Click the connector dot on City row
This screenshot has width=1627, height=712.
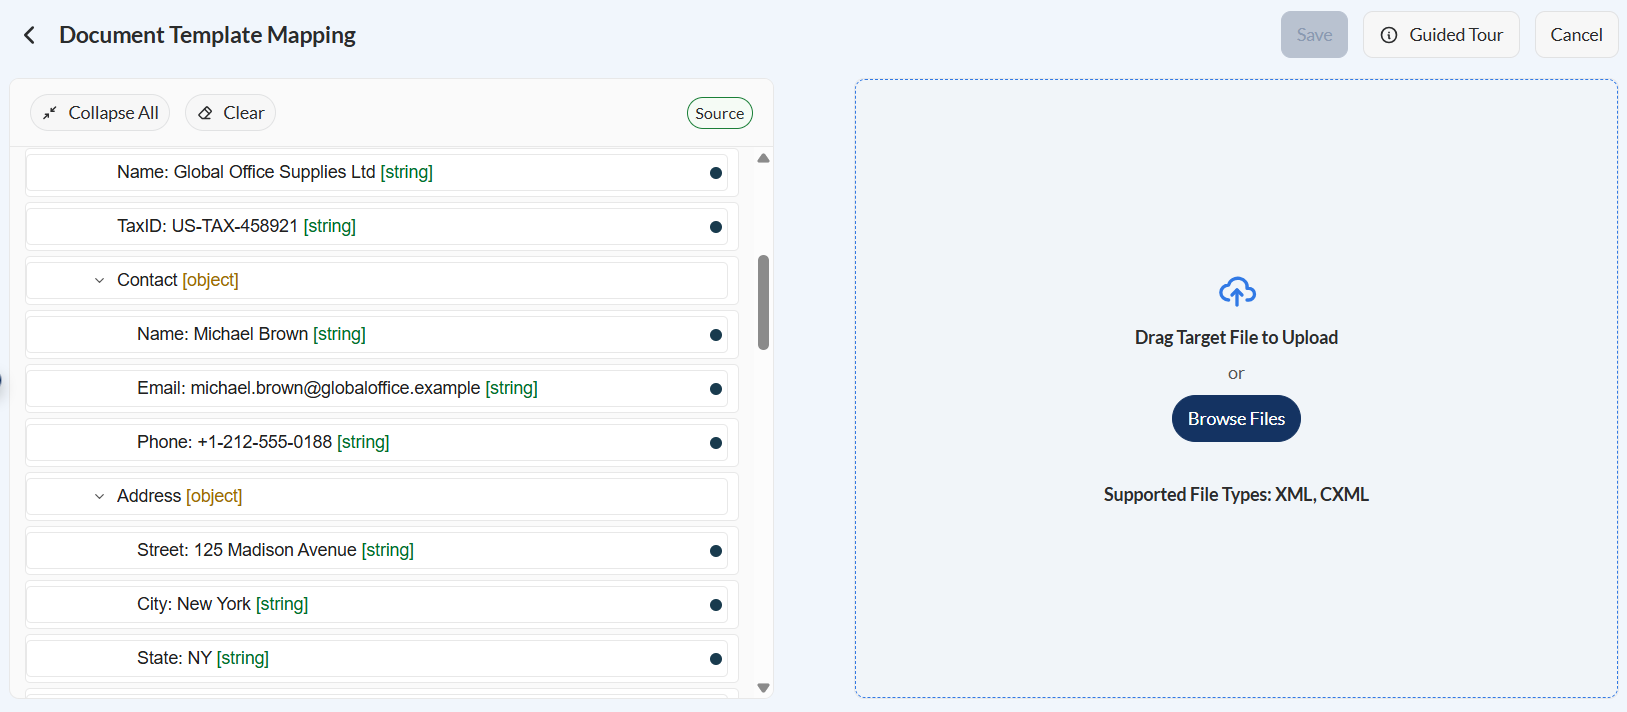(716, 605)
